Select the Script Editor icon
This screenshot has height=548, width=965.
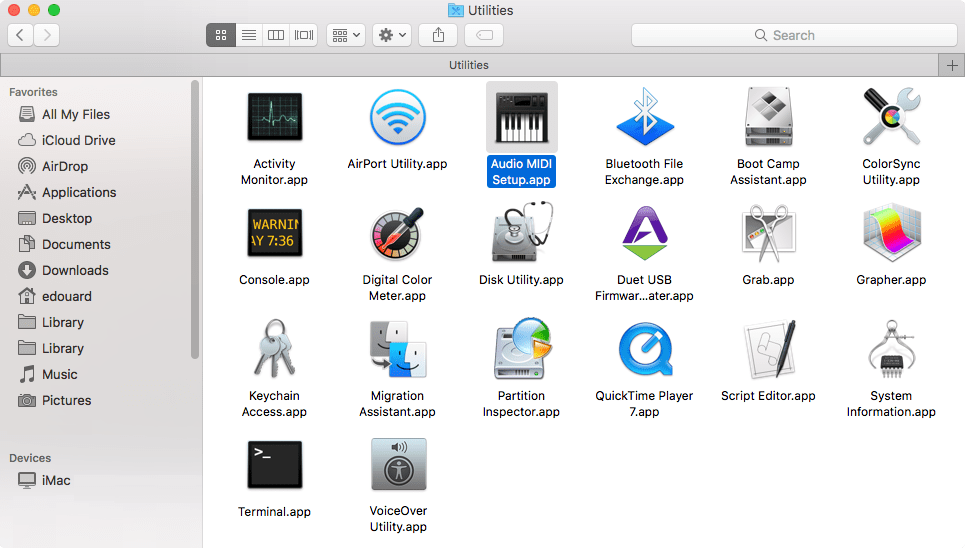point(768,349)
